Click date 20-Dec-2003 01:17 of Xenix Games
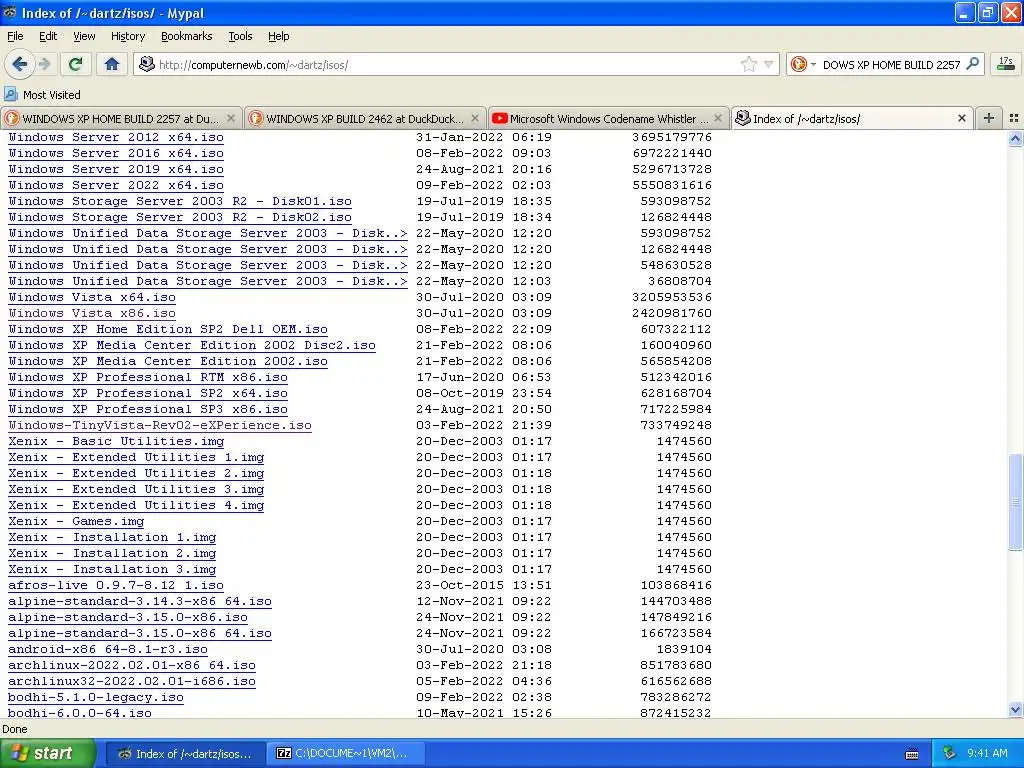 pyautogui.click(x=484, y=521)
